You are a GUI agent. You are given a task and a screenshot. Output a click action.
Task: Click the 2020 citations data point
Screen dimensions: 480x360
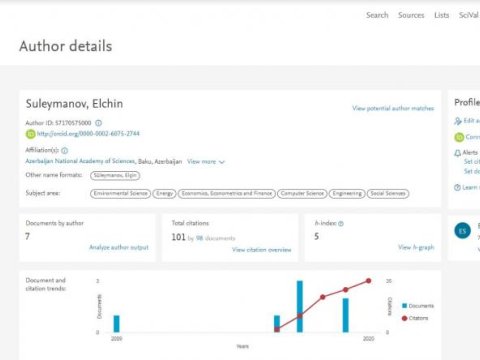[x=368, y=281]
